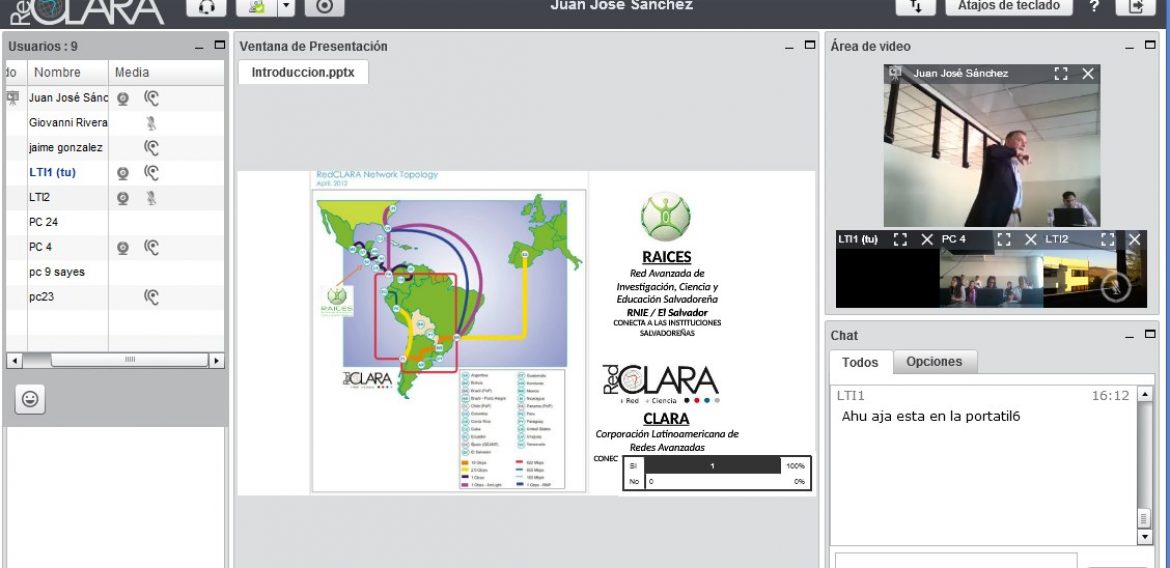The width and height of the screenshot is (1170, 568).
Task: Fullscreen the LTI2 video
Action: [1108, 240]
